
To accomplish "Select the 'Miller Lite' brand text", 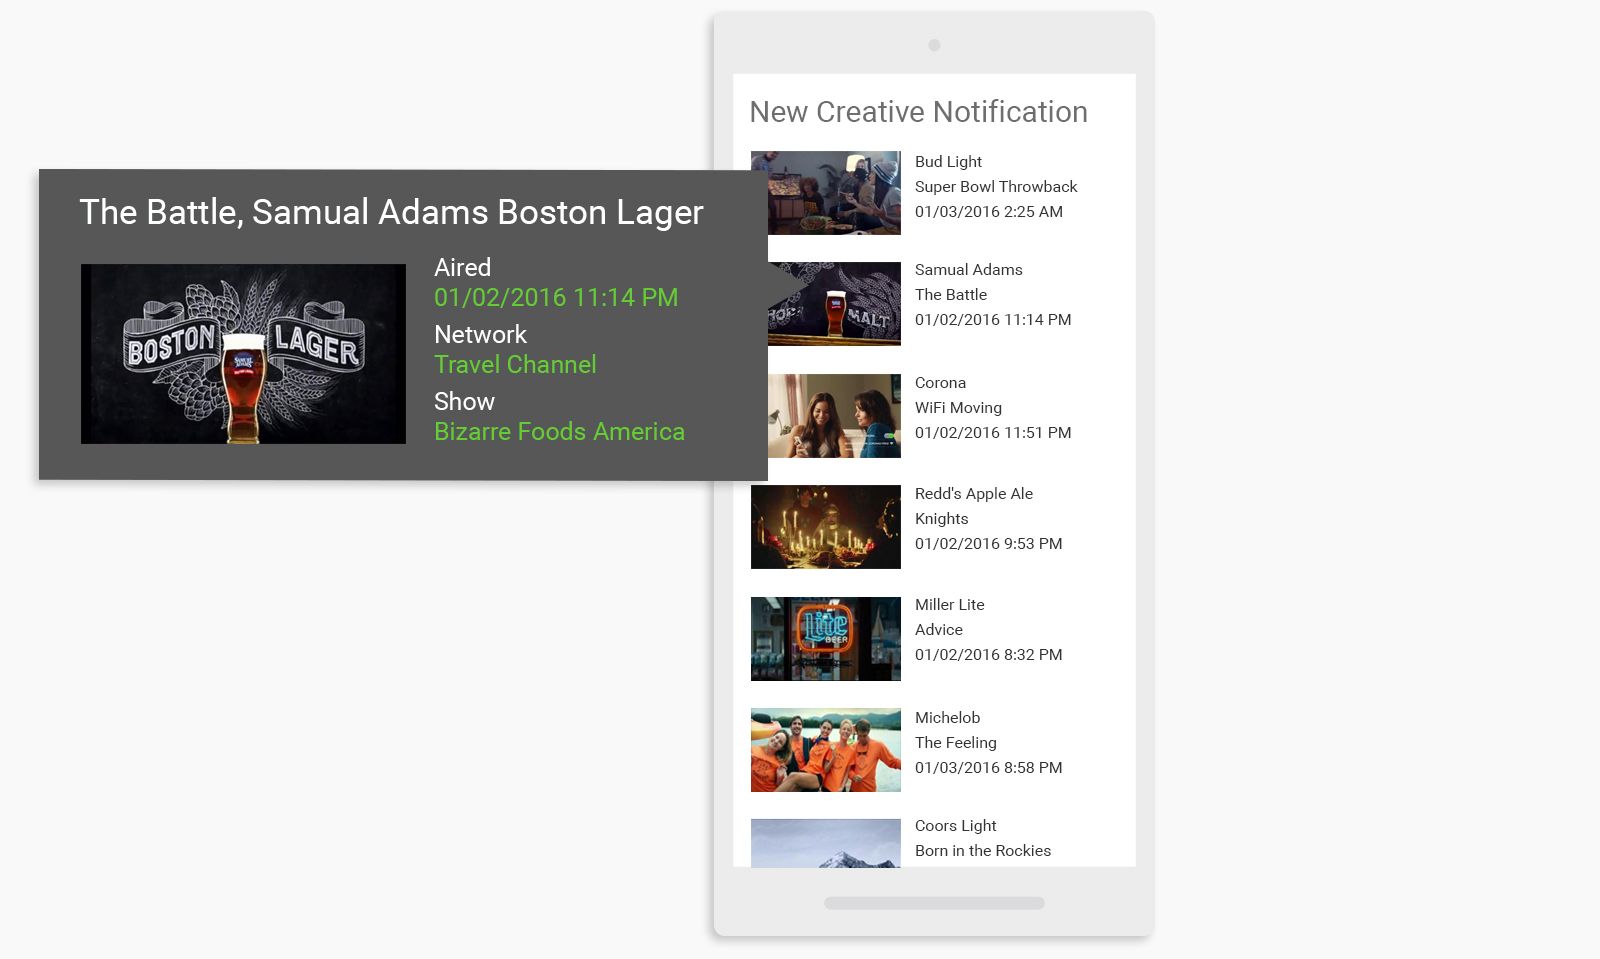I will point(950,604).
